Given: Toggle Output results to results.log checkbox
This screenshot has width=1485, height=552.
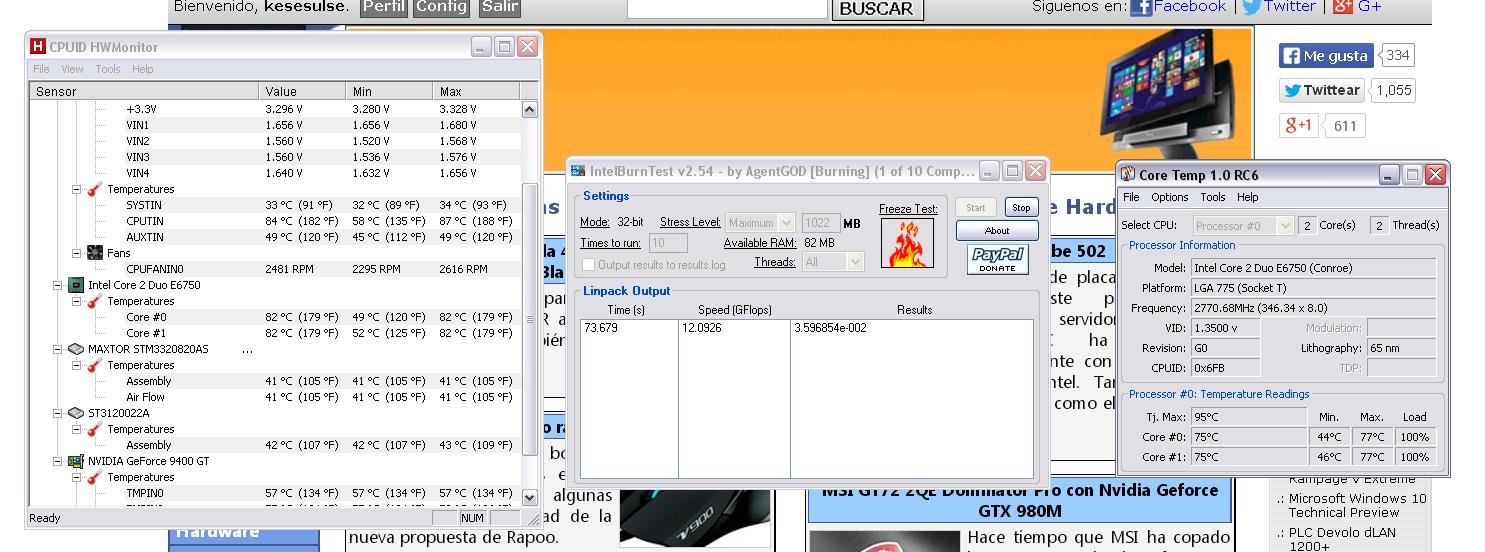Looking at the screenshot, I should (x=589, y=264).
